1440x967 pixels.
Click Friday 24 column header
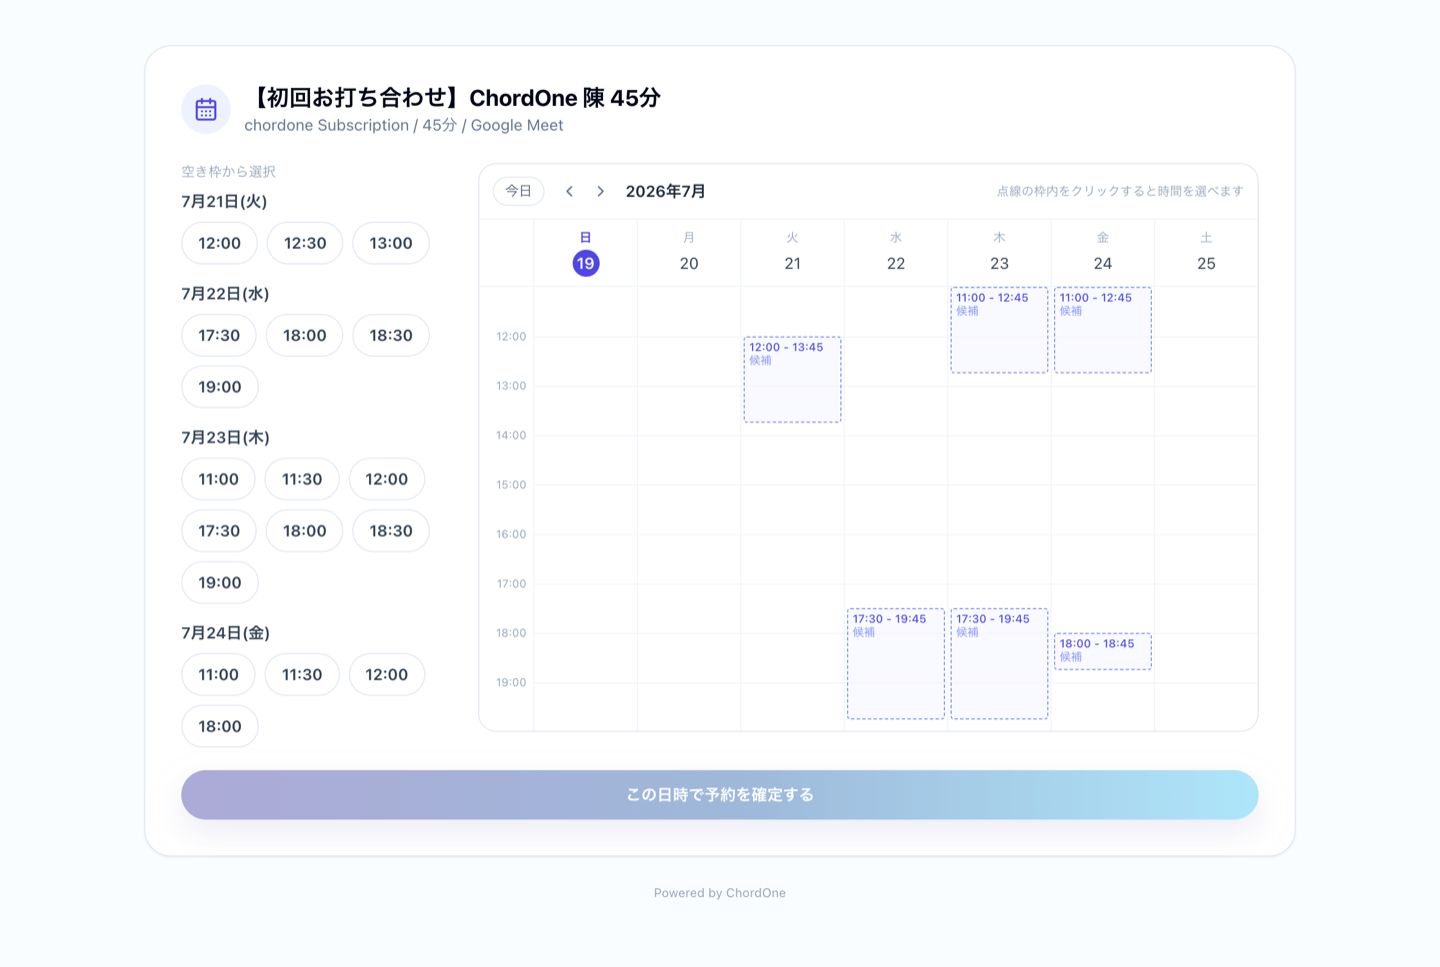click(x=1103, y=252)
